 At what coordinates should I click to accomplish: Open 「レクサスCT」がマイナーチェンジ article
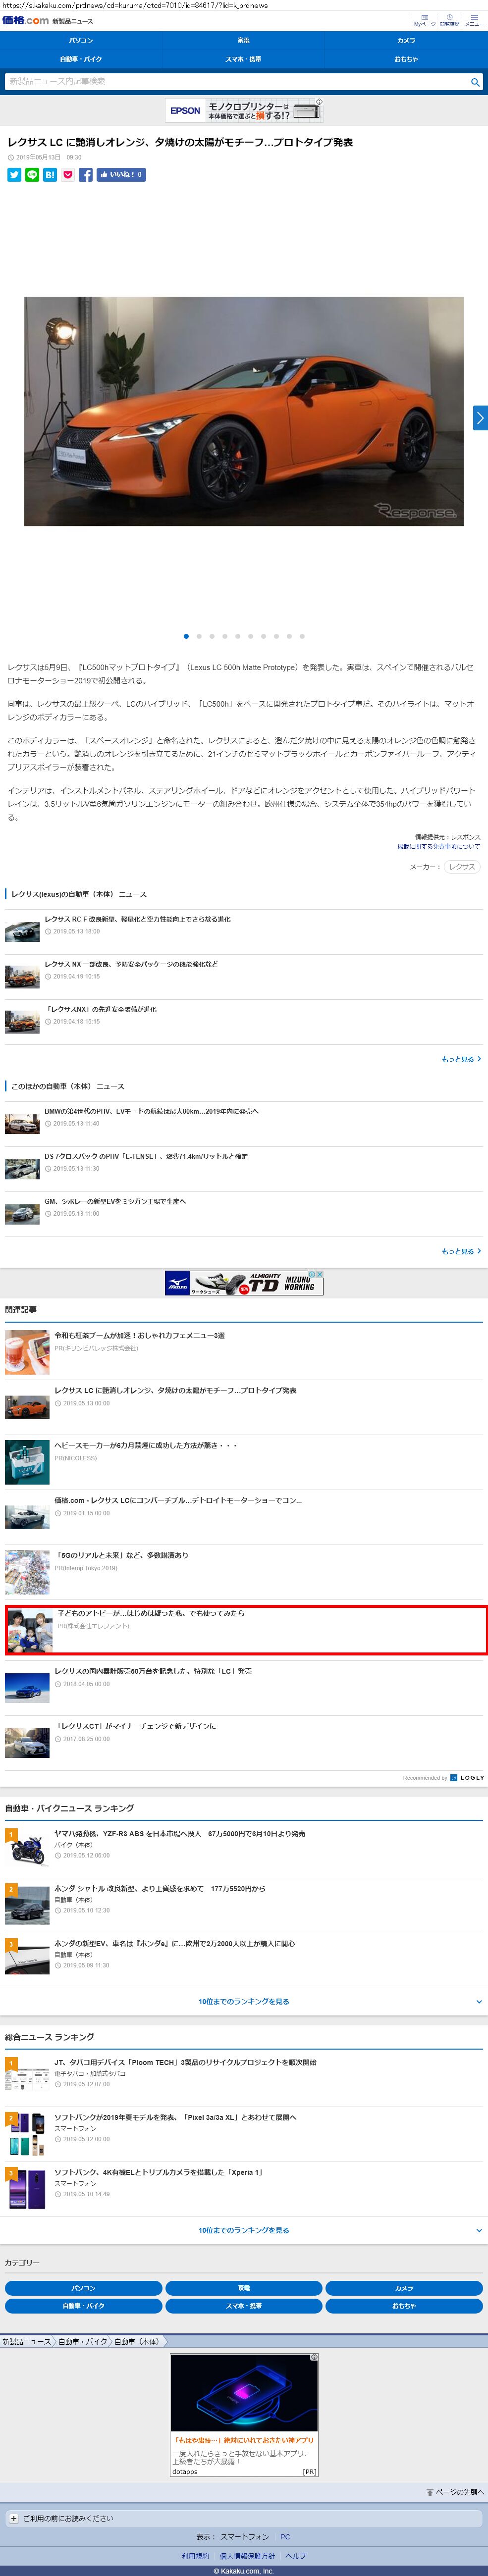(135, 1726)
